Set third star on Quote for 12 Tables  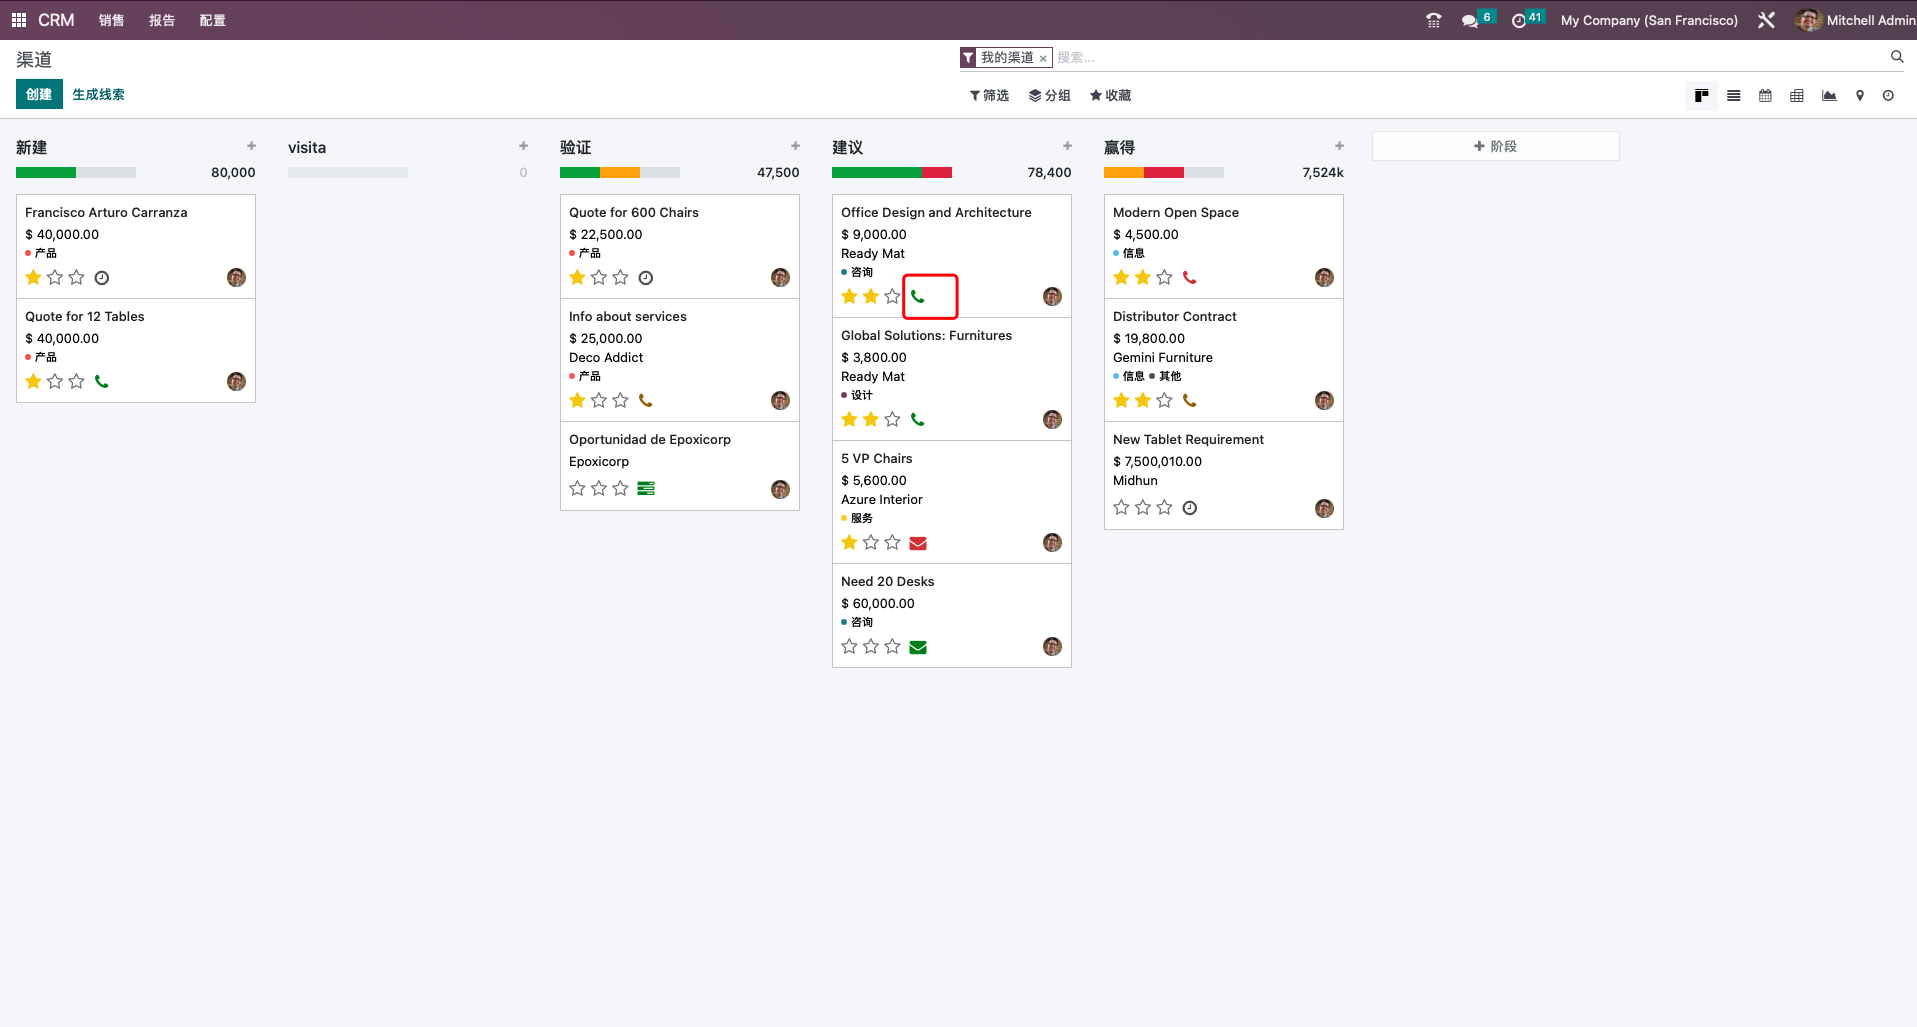pos(77,381)
